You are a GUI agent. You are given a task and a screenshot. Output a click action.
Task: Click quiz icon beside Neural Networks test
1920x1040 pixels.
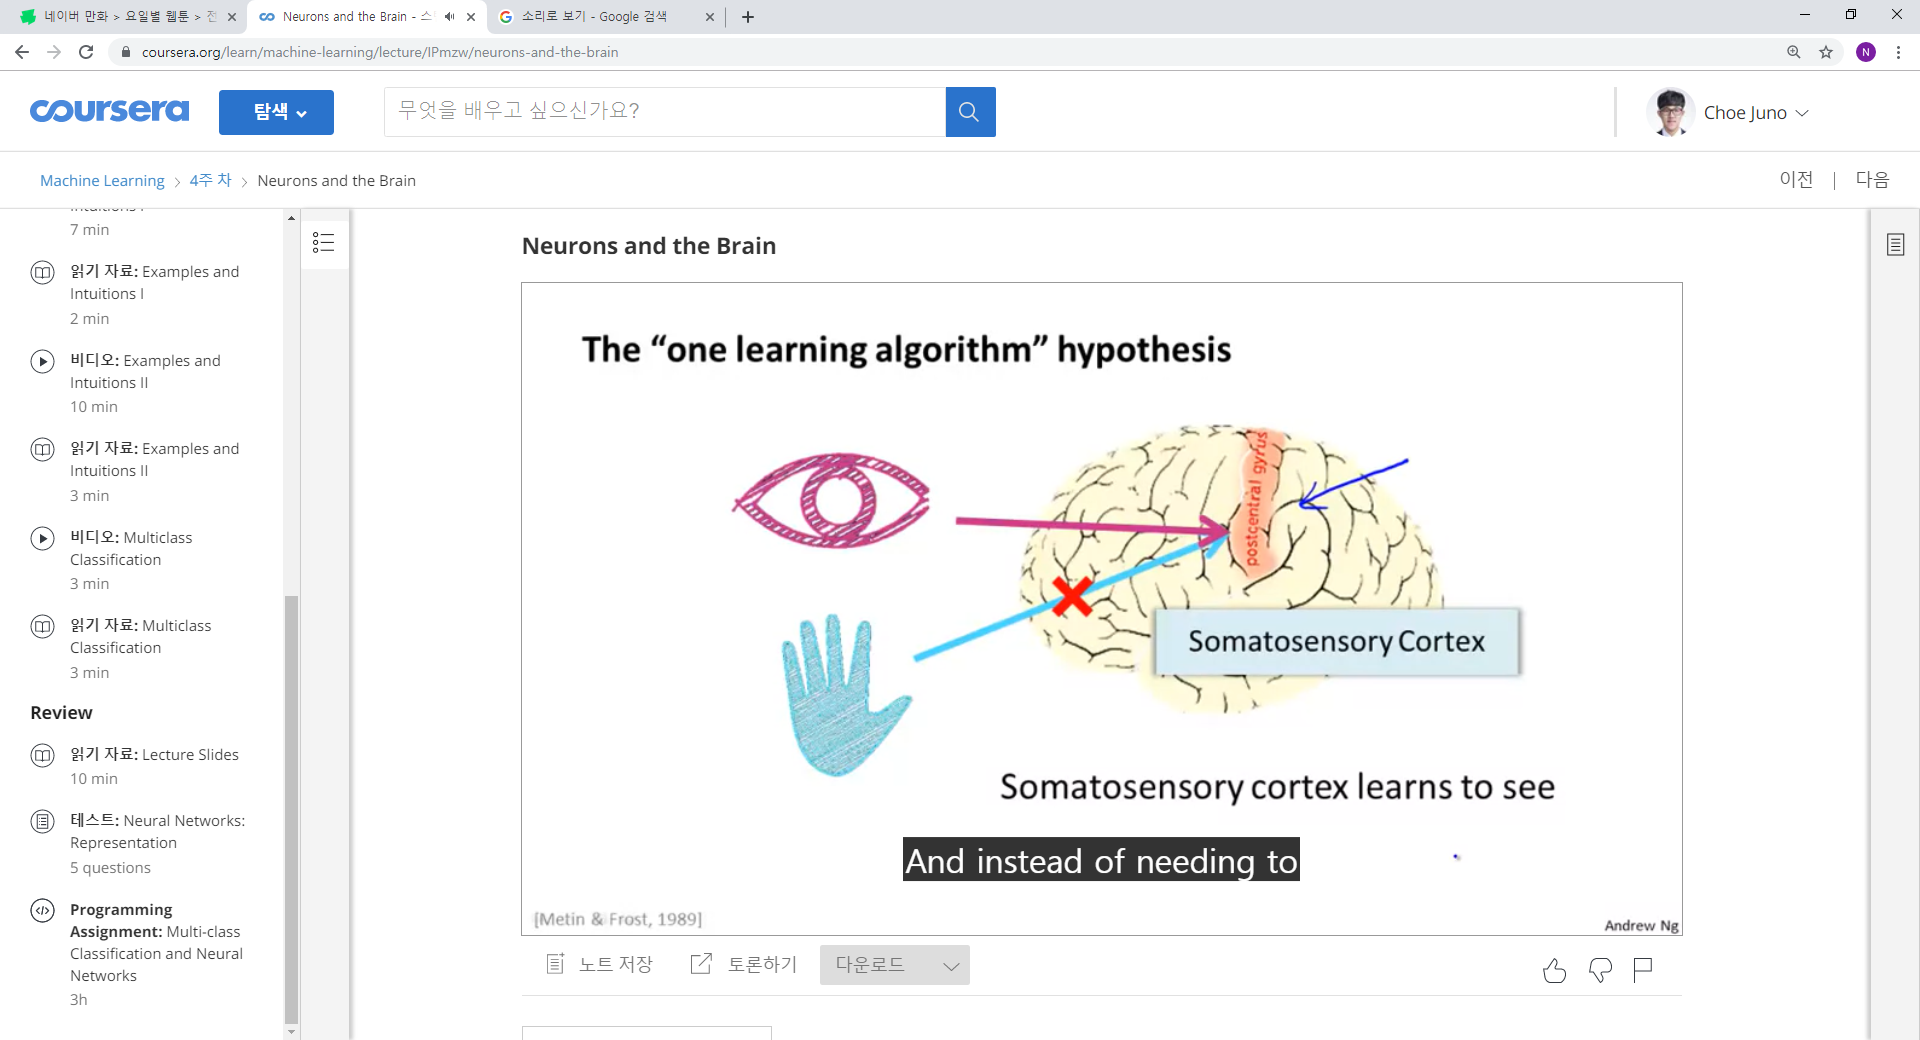click(42, 822)
